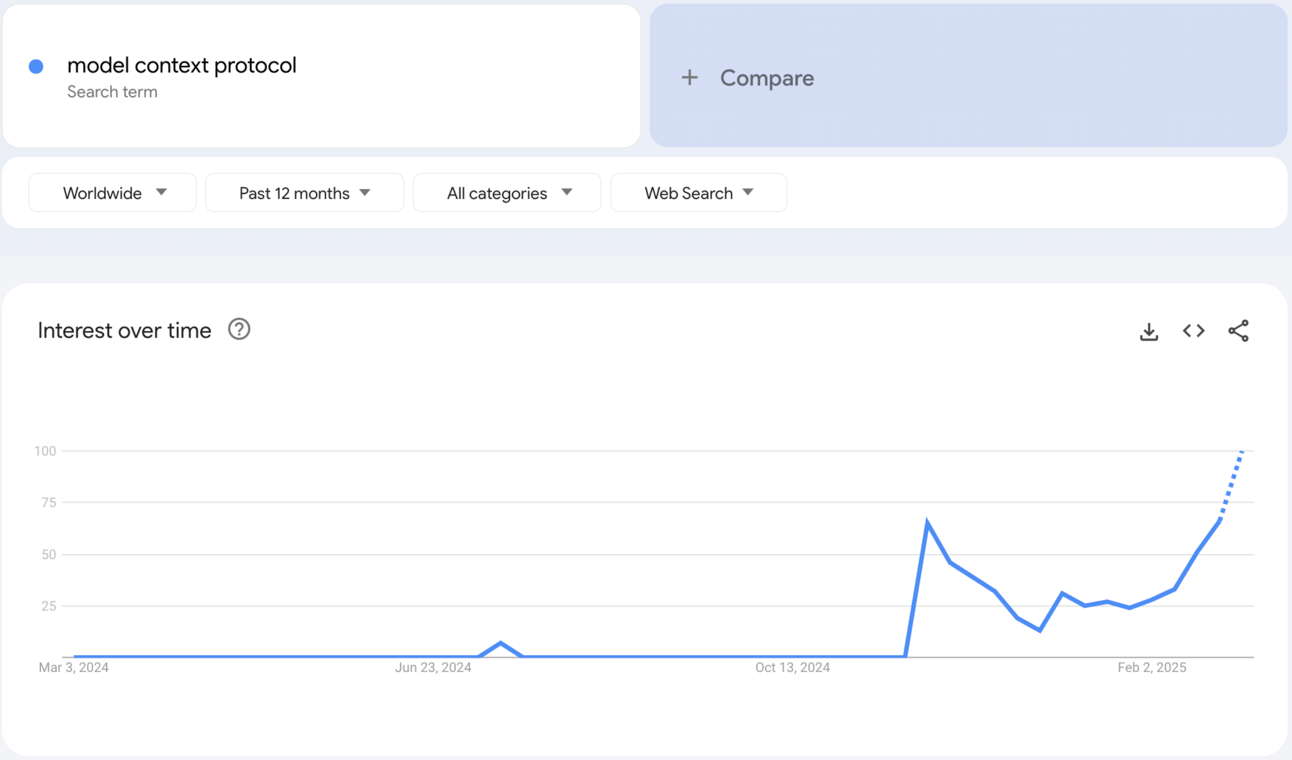Click the sharp spike peak after Oct 13, 2024

928,522
